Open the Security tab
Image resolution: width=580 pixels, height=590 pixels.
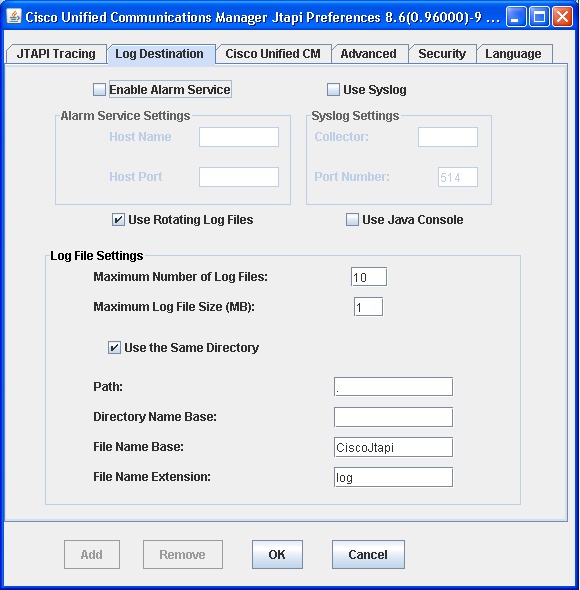[x=442, y=54]
